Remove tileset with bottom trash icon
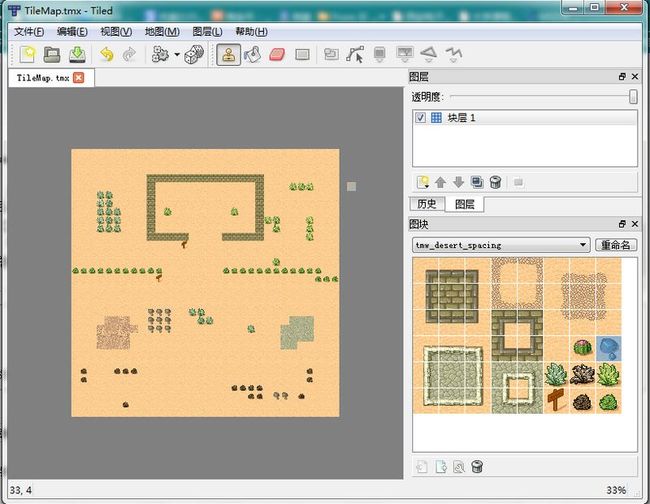Screen dimensions: 650x504 pos(477,467)
